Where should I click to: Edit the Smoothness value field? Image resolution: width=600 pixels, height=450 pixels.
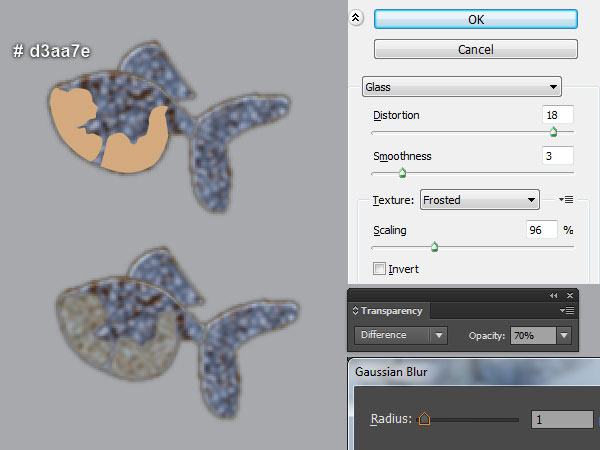pyautogui.click(x=558, y=156)
